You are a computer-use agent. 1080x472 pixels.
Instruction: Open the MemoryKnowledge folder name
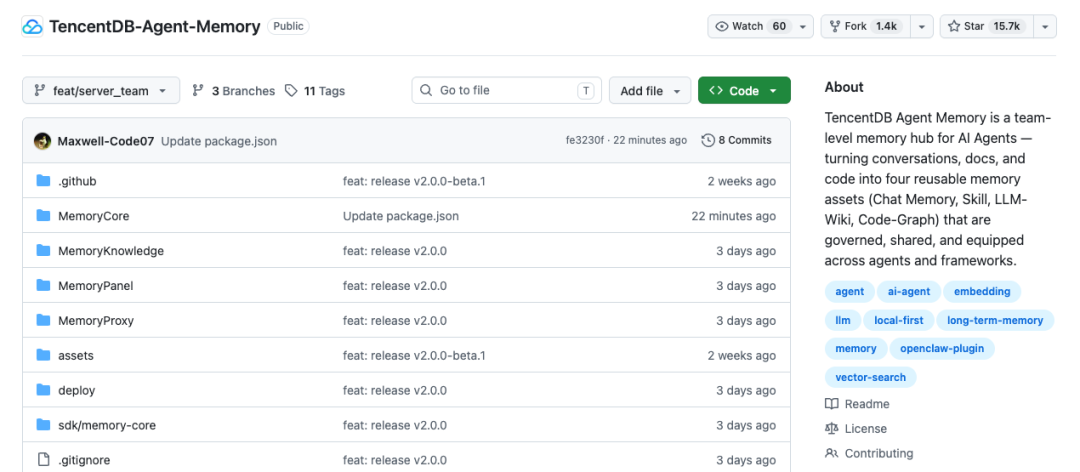point(111,251)
